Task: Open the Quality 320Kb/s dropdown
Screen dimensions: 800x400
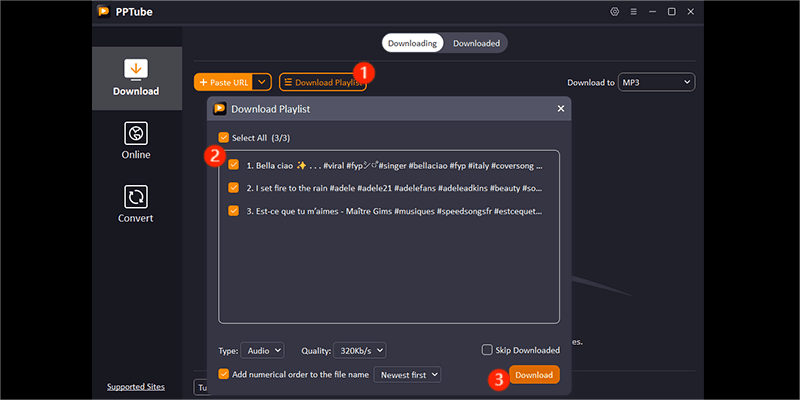Action: (x=359, y=350)
